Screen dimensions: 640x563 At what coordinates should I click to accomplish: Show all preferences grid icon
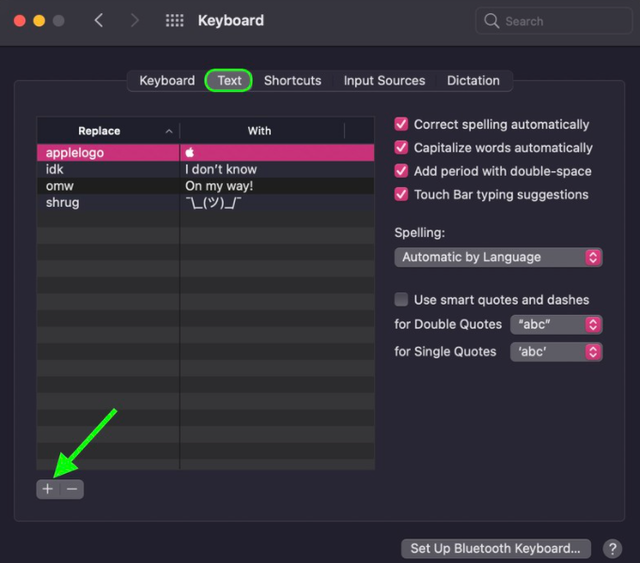coord(174,20)
